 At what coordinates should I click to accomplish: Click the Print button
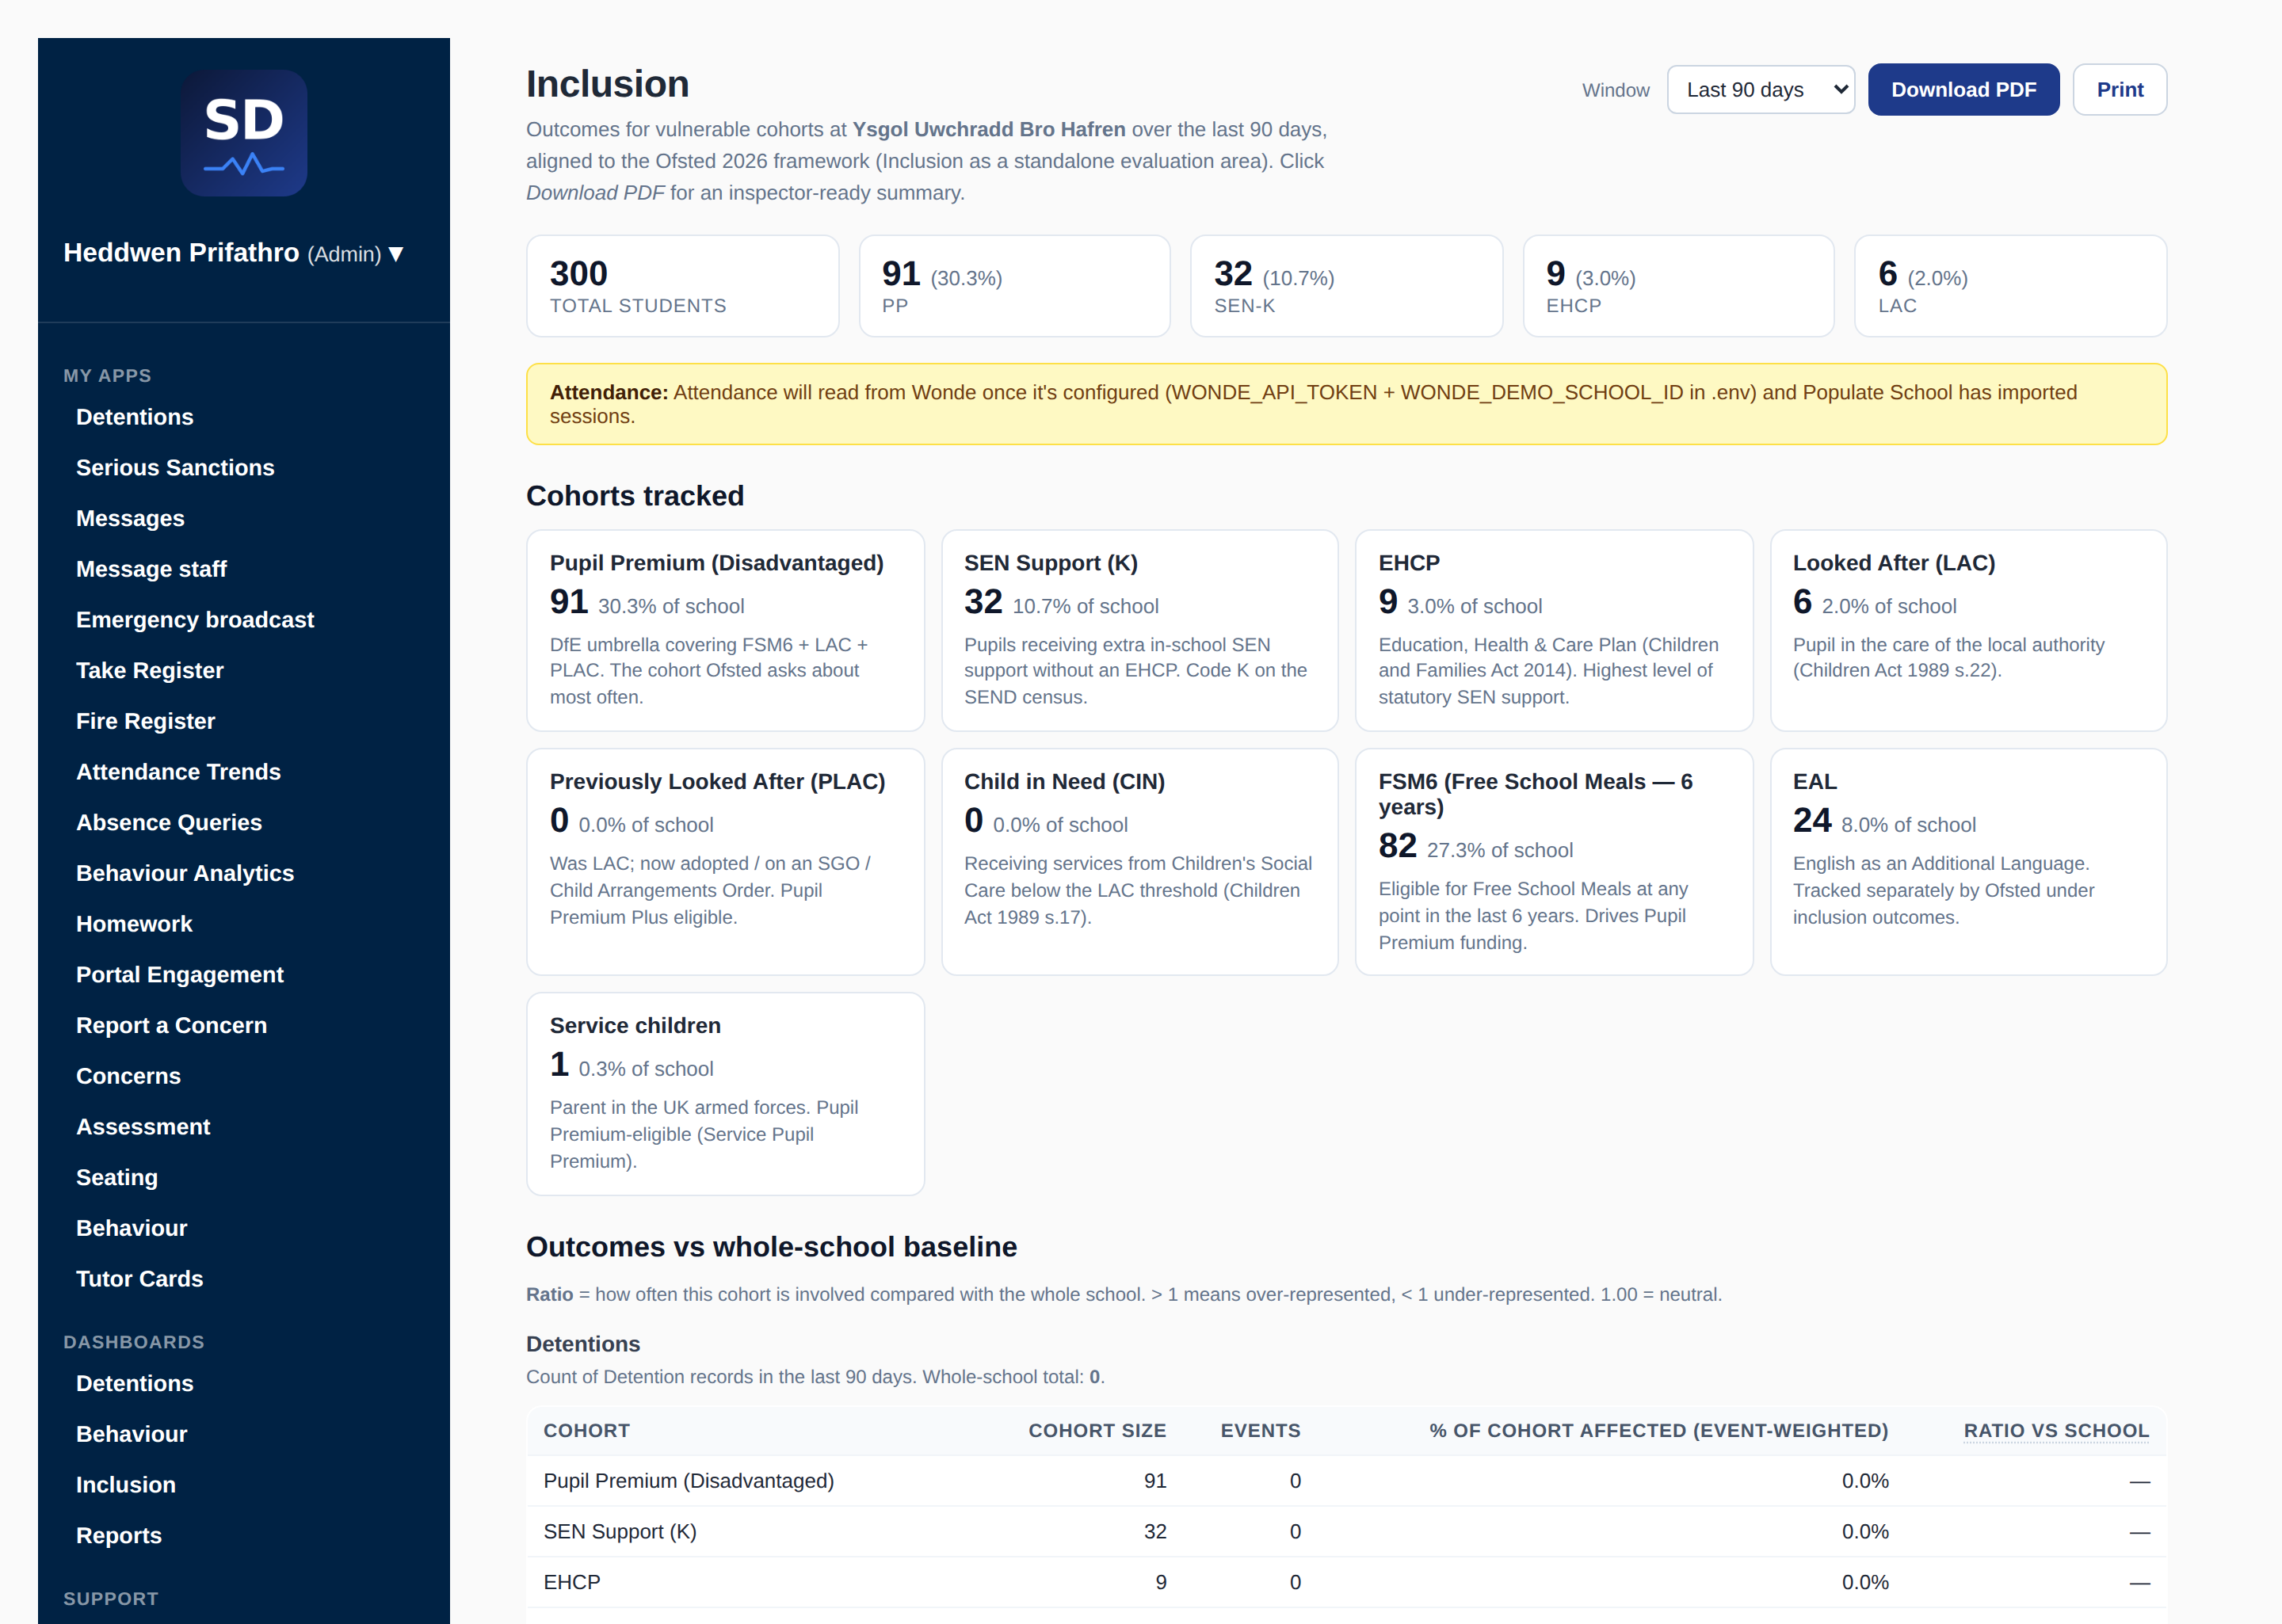(x=2119, y=90)
